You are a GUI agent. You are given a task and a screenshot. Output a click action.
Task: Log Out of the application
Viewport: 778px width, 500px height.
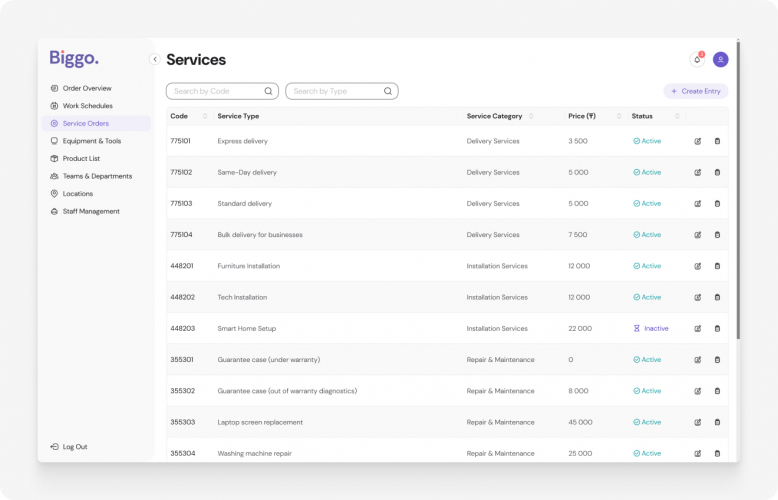click(69, 447)
